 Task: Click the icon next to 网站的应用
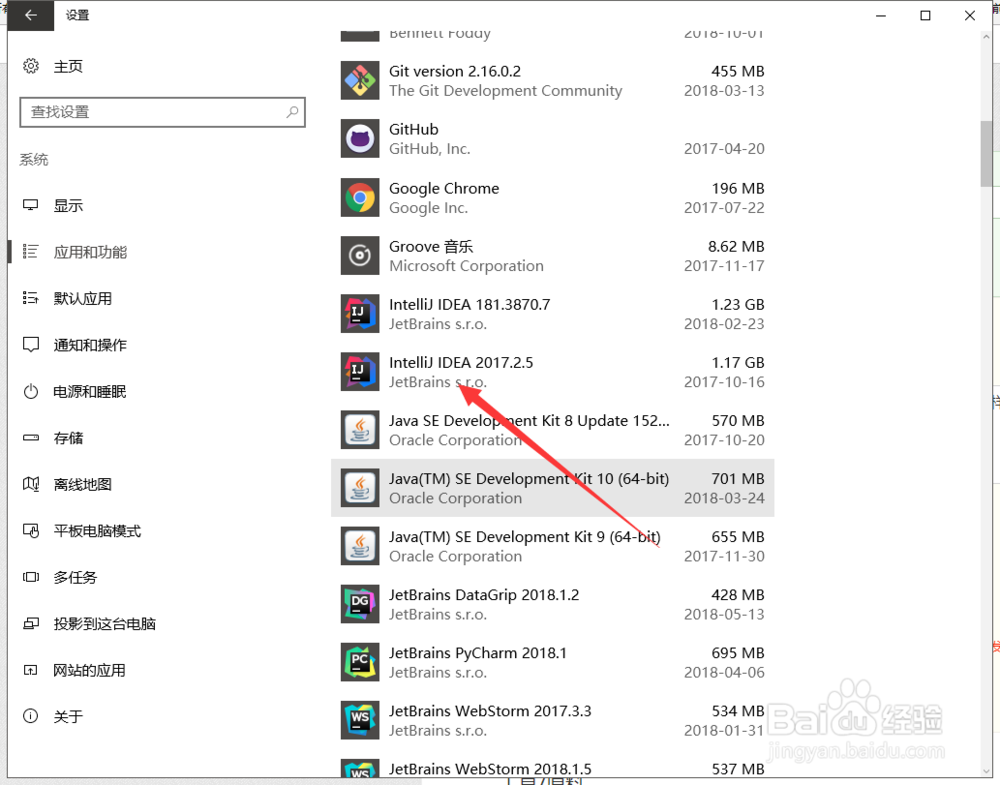tap(31, 670)
